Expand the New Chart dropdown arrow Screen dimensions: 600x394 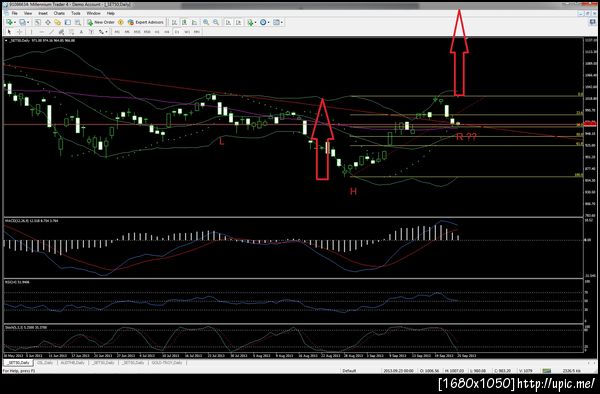(x=15, y=22)
